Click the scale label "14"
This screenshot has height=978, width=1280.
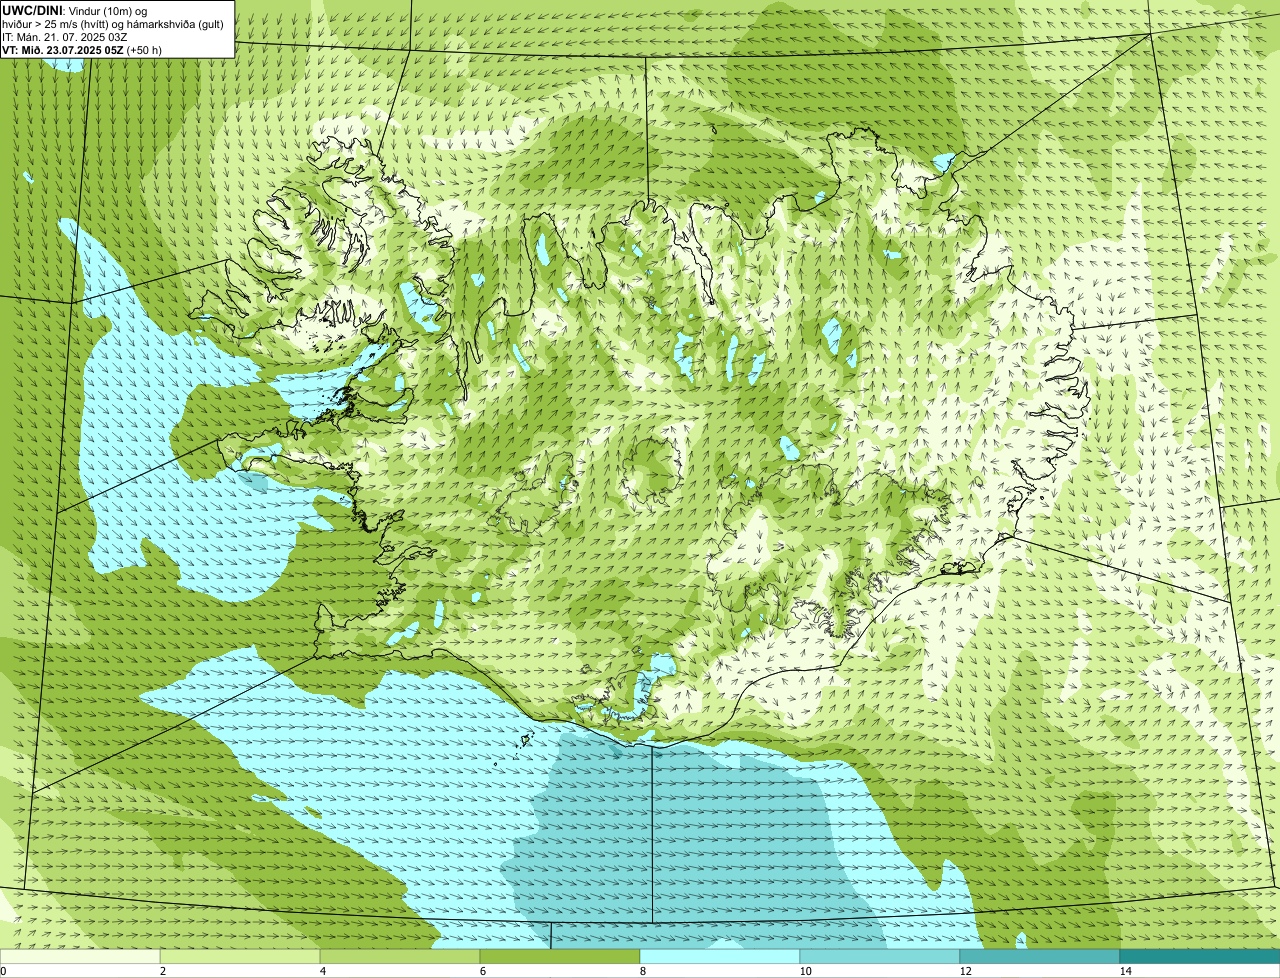tap(1125, 971)
